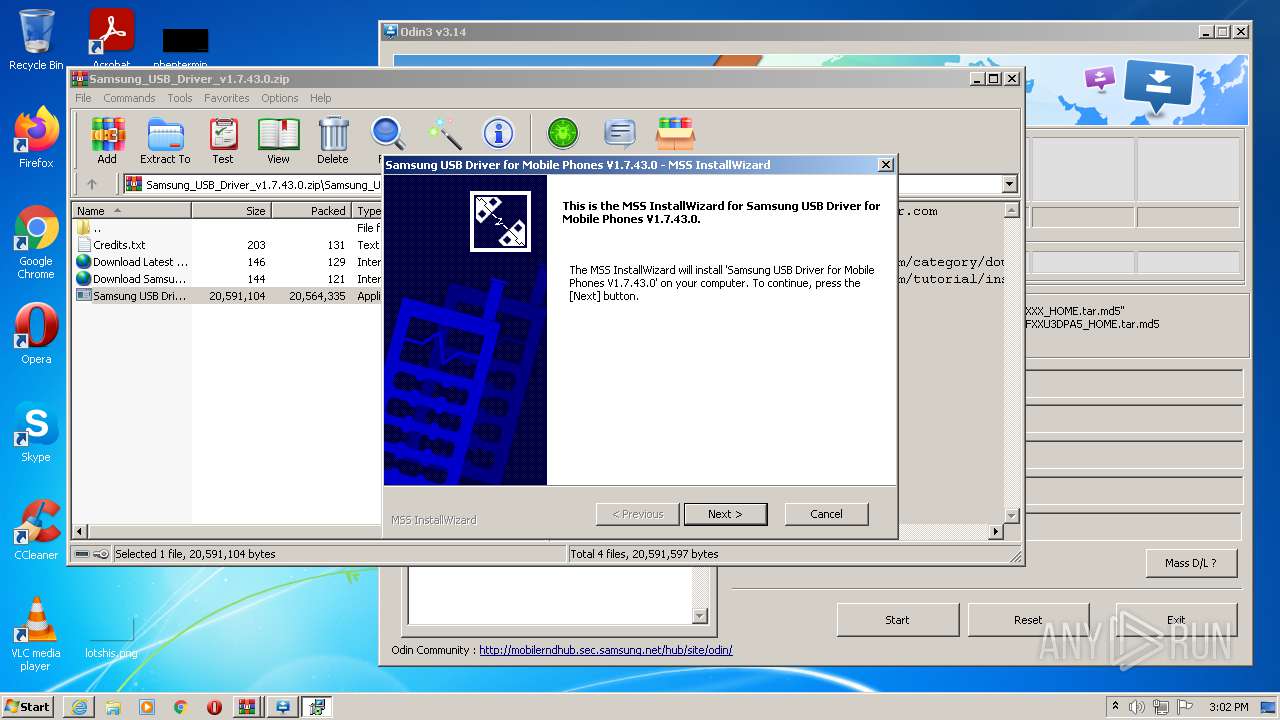Click the Info icon in WinRAR toolbar
1280x720 pixels.
pos(498,134)
